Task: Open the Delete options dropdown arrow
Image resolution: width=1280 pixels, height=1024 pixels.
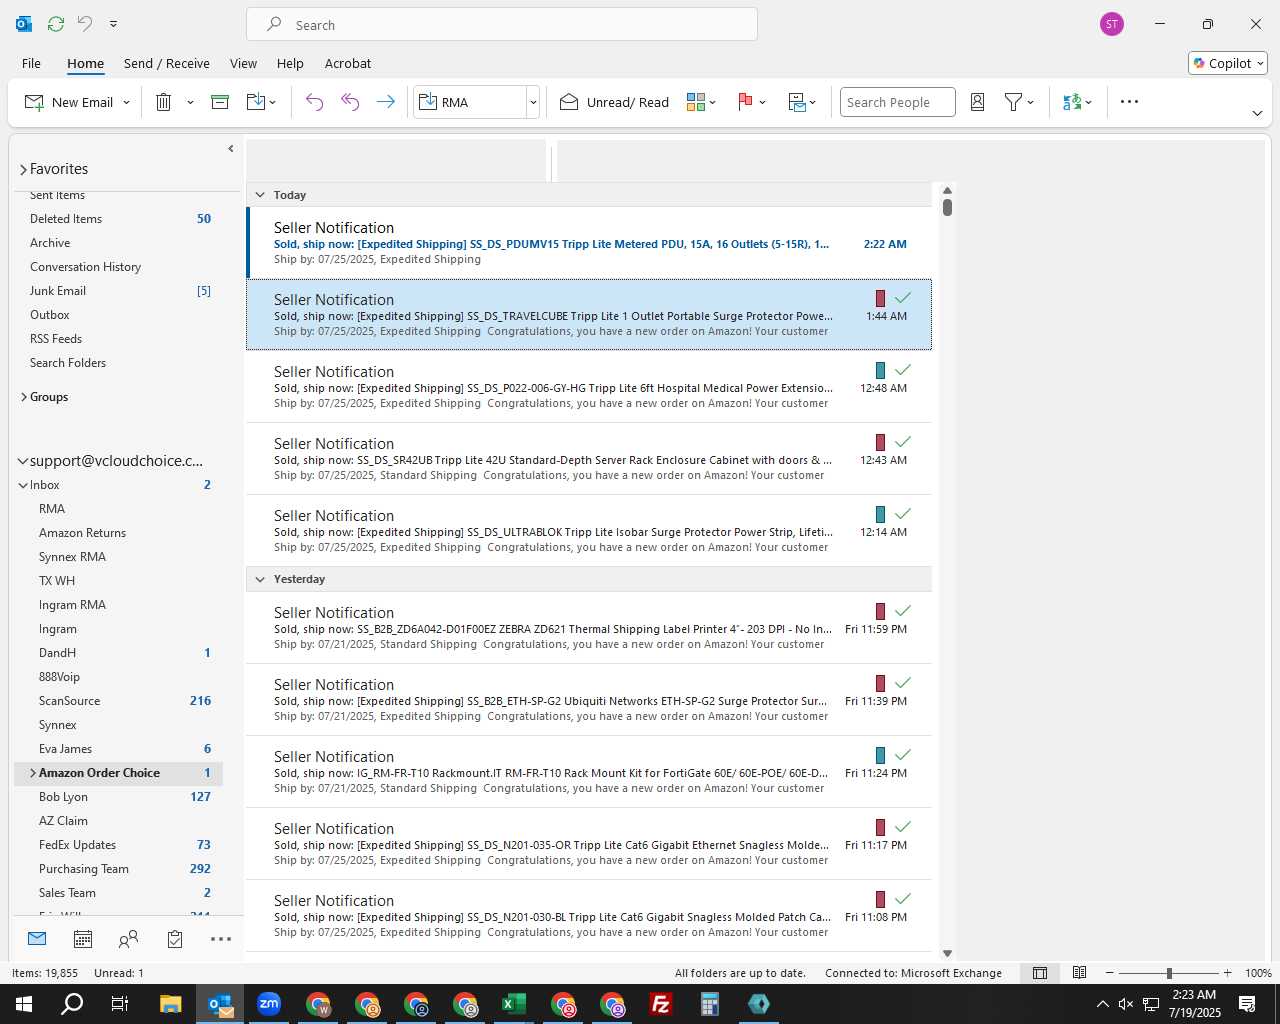Action: pos(190,102)
